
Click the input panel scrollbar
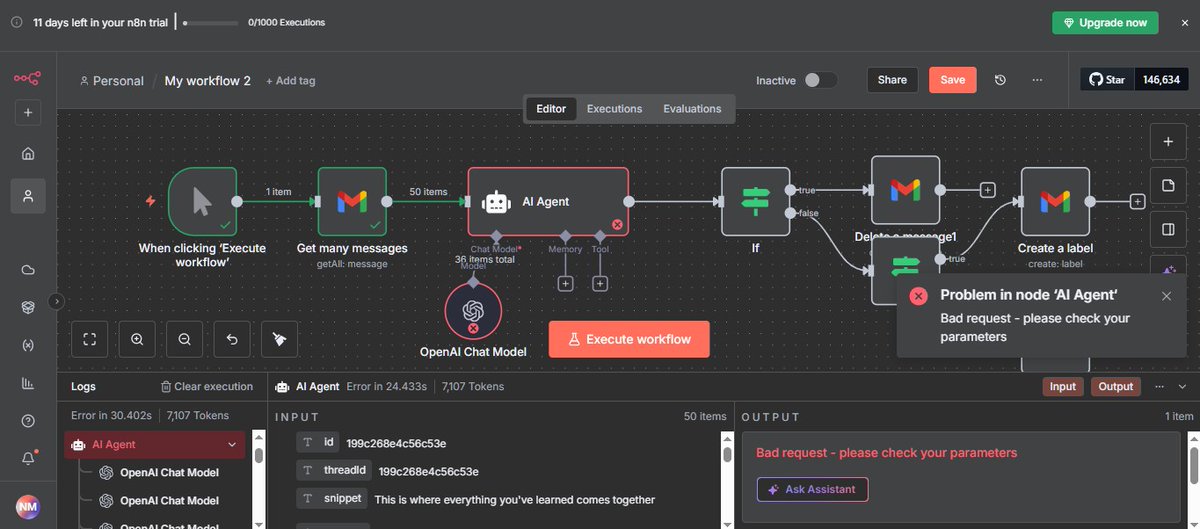727,455
